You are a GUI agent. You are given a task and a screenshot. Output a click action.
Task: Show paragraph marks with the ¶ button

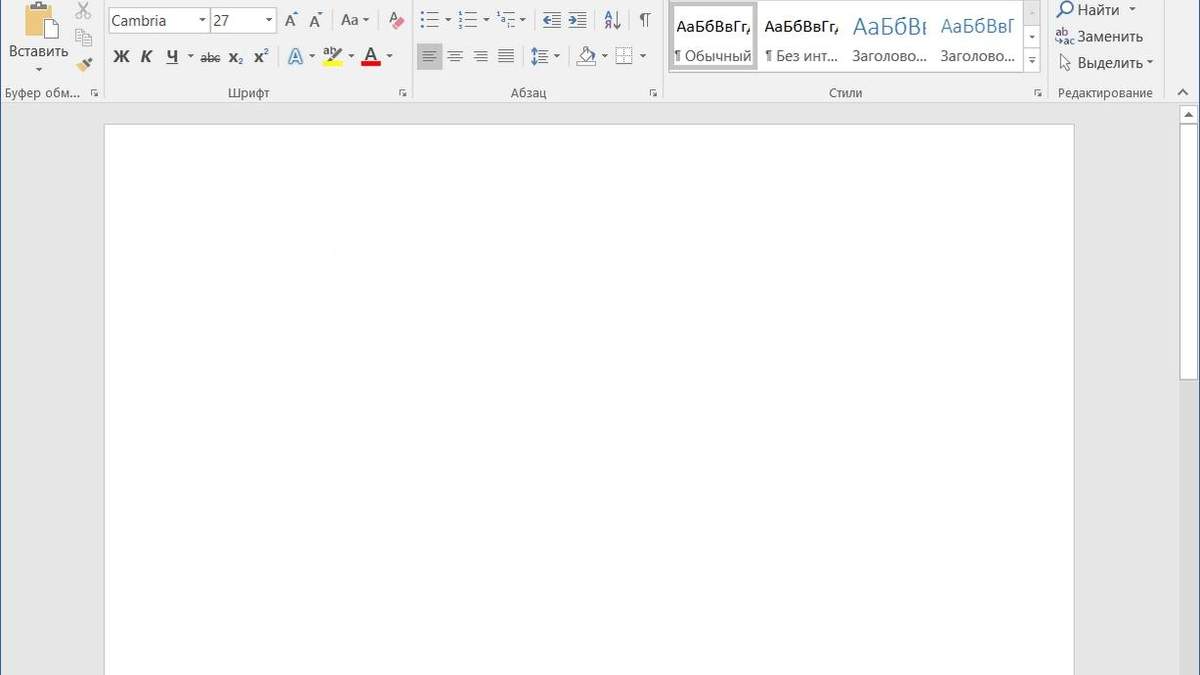point(645,20)
